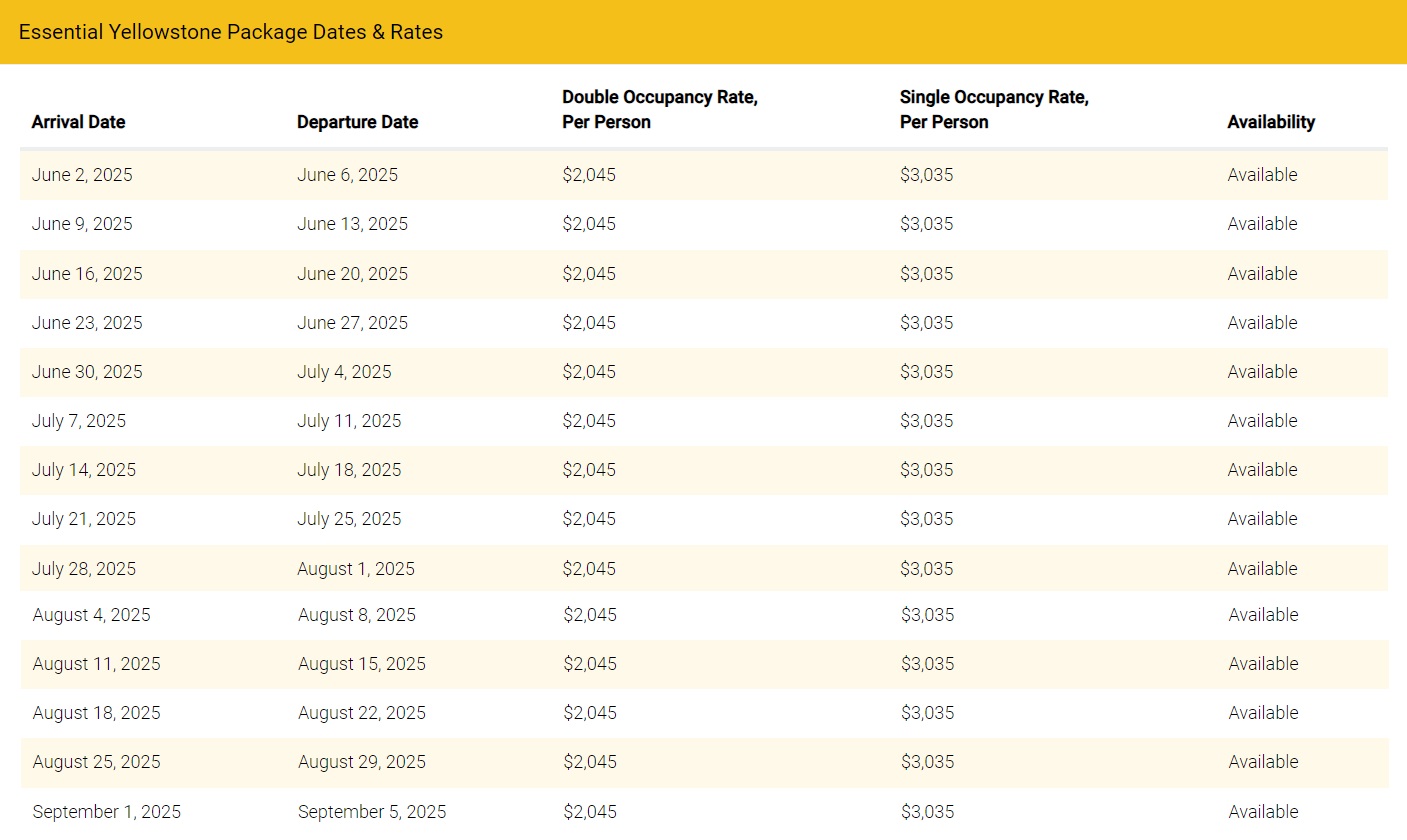This screenshot has width=1407, height=840.
Task: Sort by the Arrival Date column header
Action: [x=78, y=121]
